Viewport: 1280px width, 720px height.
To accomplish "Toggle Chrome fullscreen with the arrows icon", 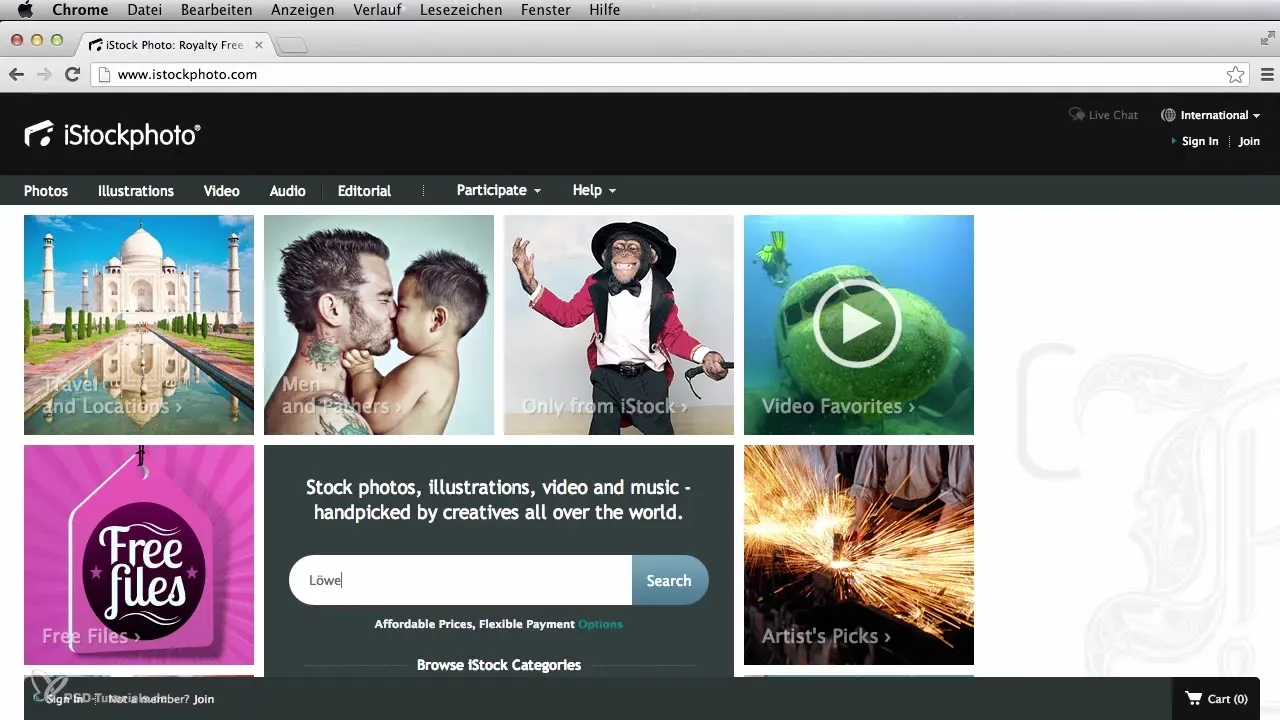I will click(x=1267, y=39).
